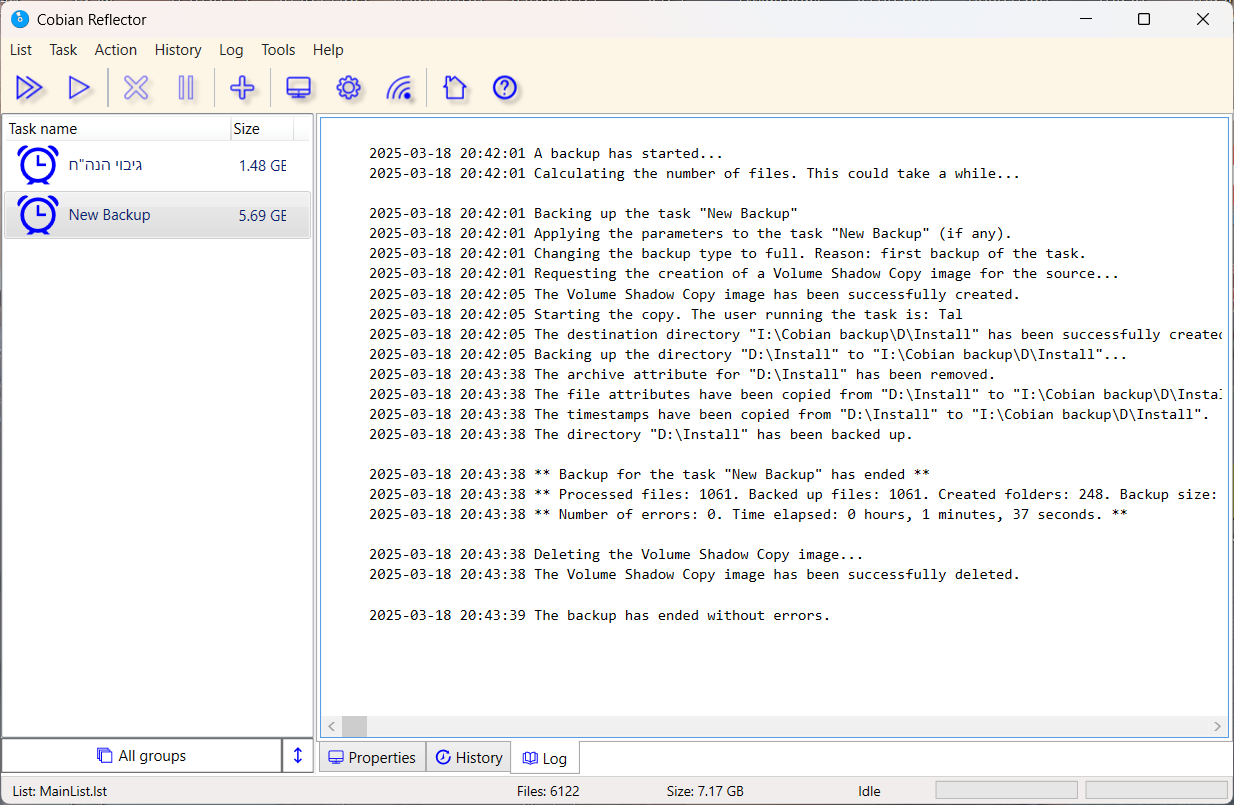The width and height of the screenshot is (1234, 805).
Task: Click the wireless remote connection icon
Action: [399, 88]
